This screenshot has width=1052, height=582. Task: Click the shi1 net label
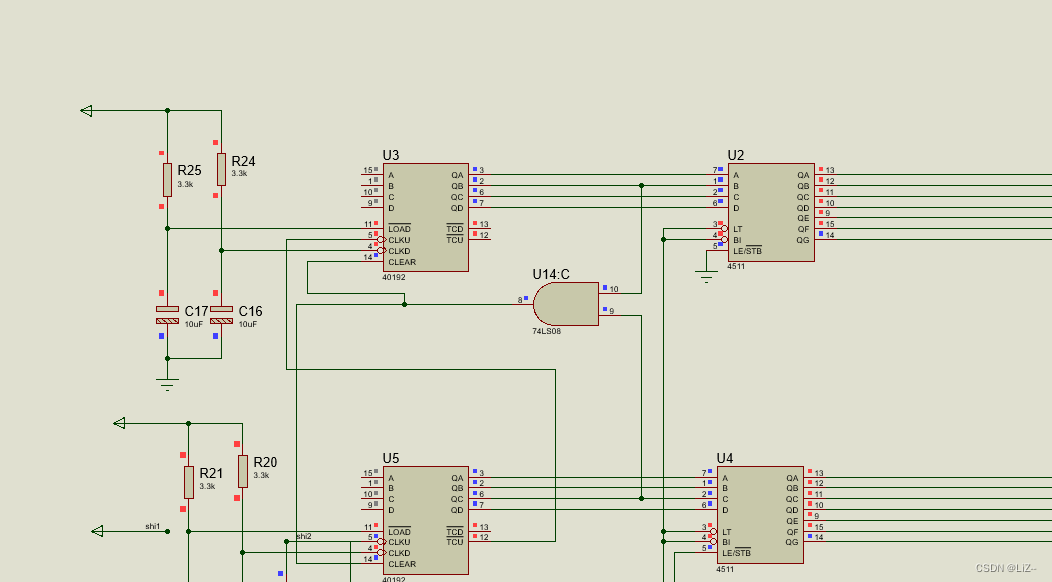[x=152, y=526]
